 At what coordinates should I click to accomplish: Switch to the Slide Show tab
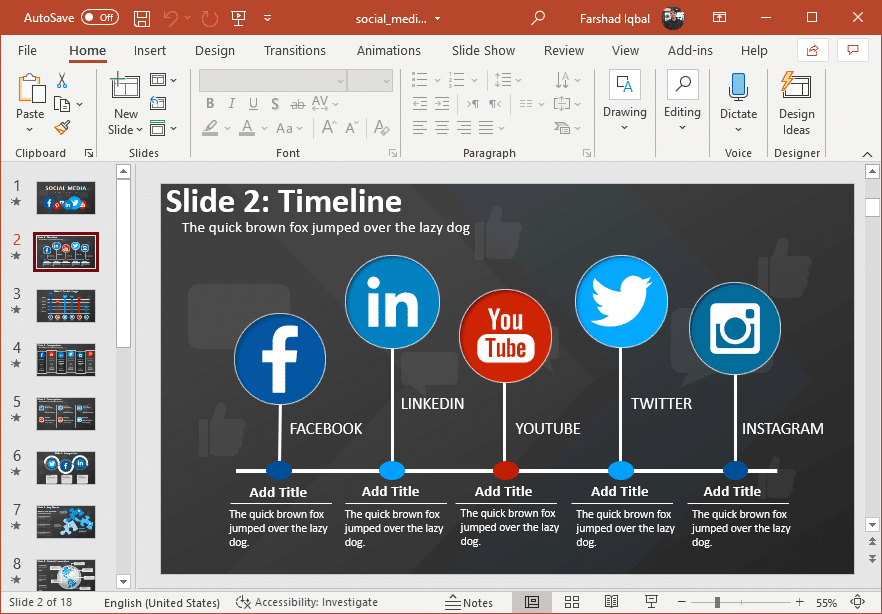click(x=483, y=51)
